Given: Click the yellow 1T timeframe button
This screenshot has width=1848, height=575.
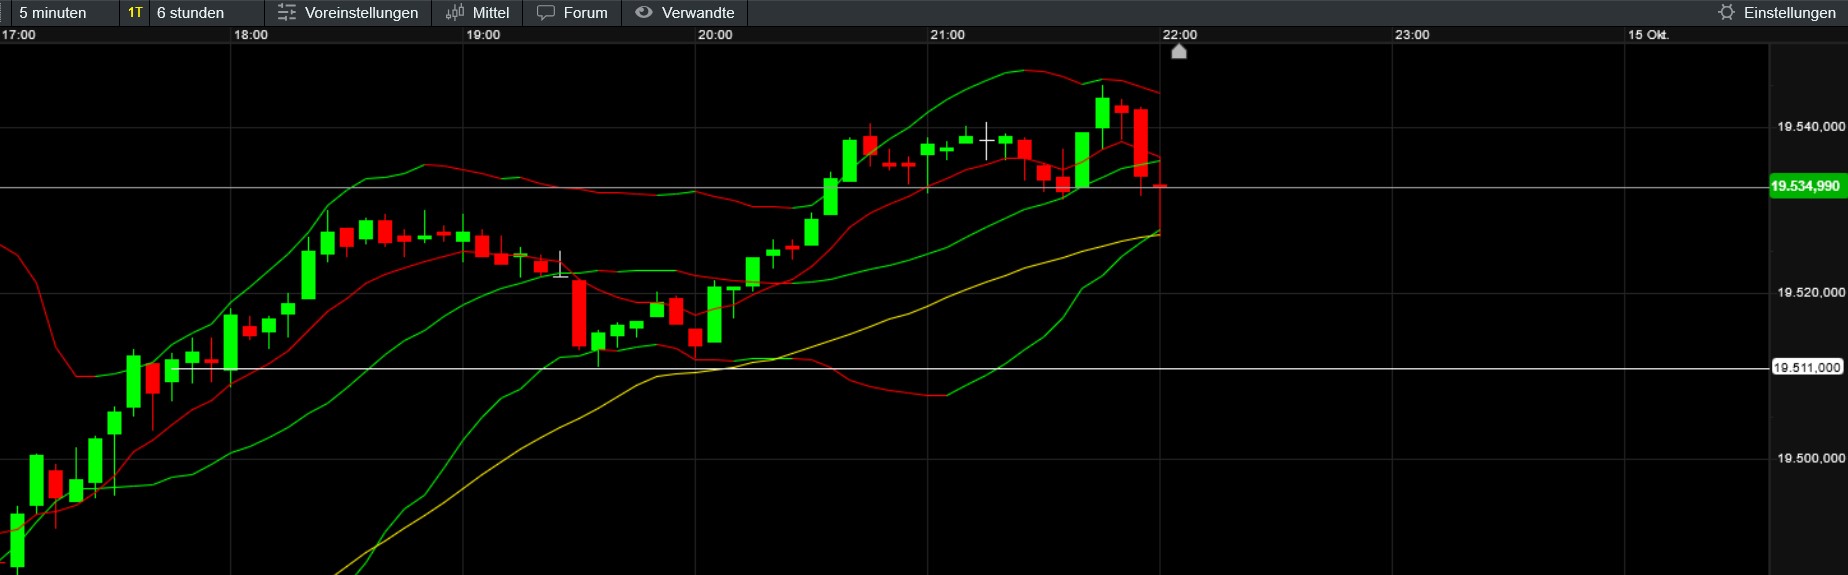Looking at the screenshot, I should pos(135,13).
